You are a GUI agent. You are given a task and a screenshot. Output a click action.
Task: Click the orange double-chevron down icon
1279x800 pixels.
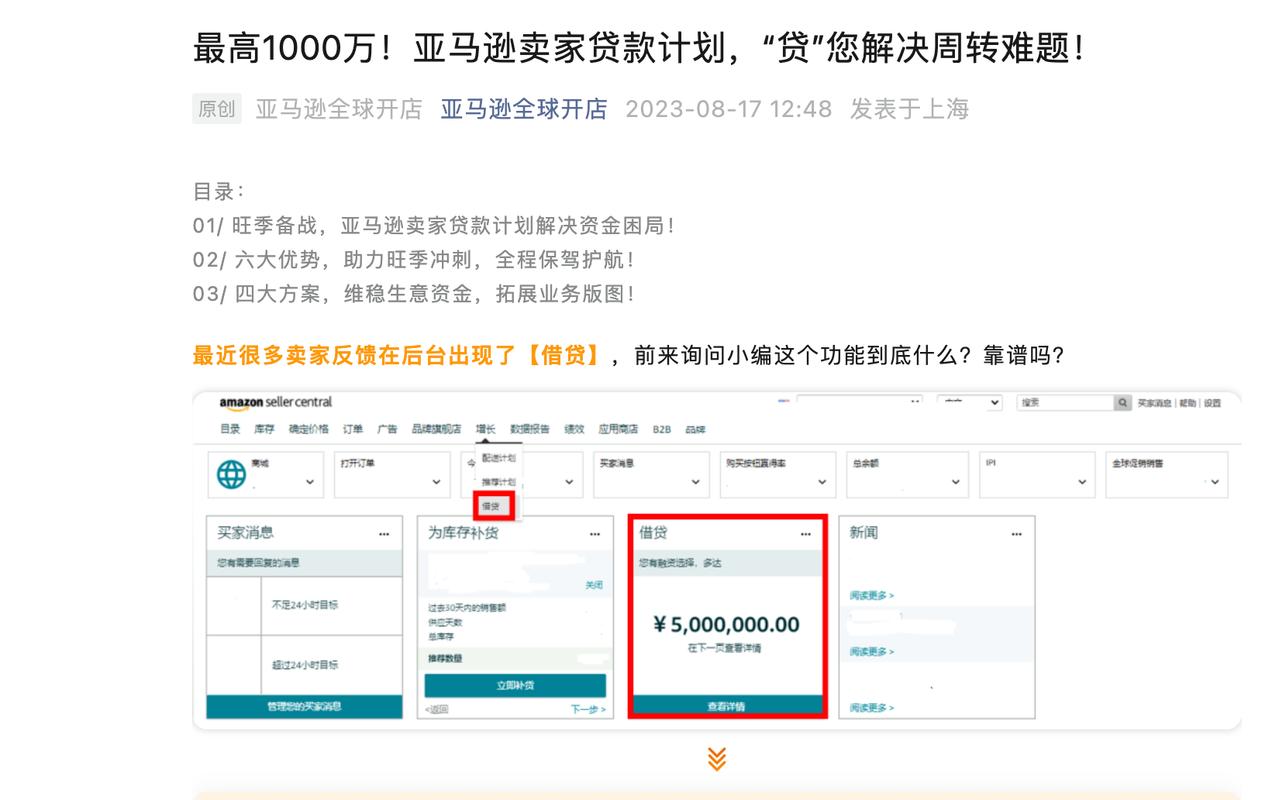click(716, 759)
